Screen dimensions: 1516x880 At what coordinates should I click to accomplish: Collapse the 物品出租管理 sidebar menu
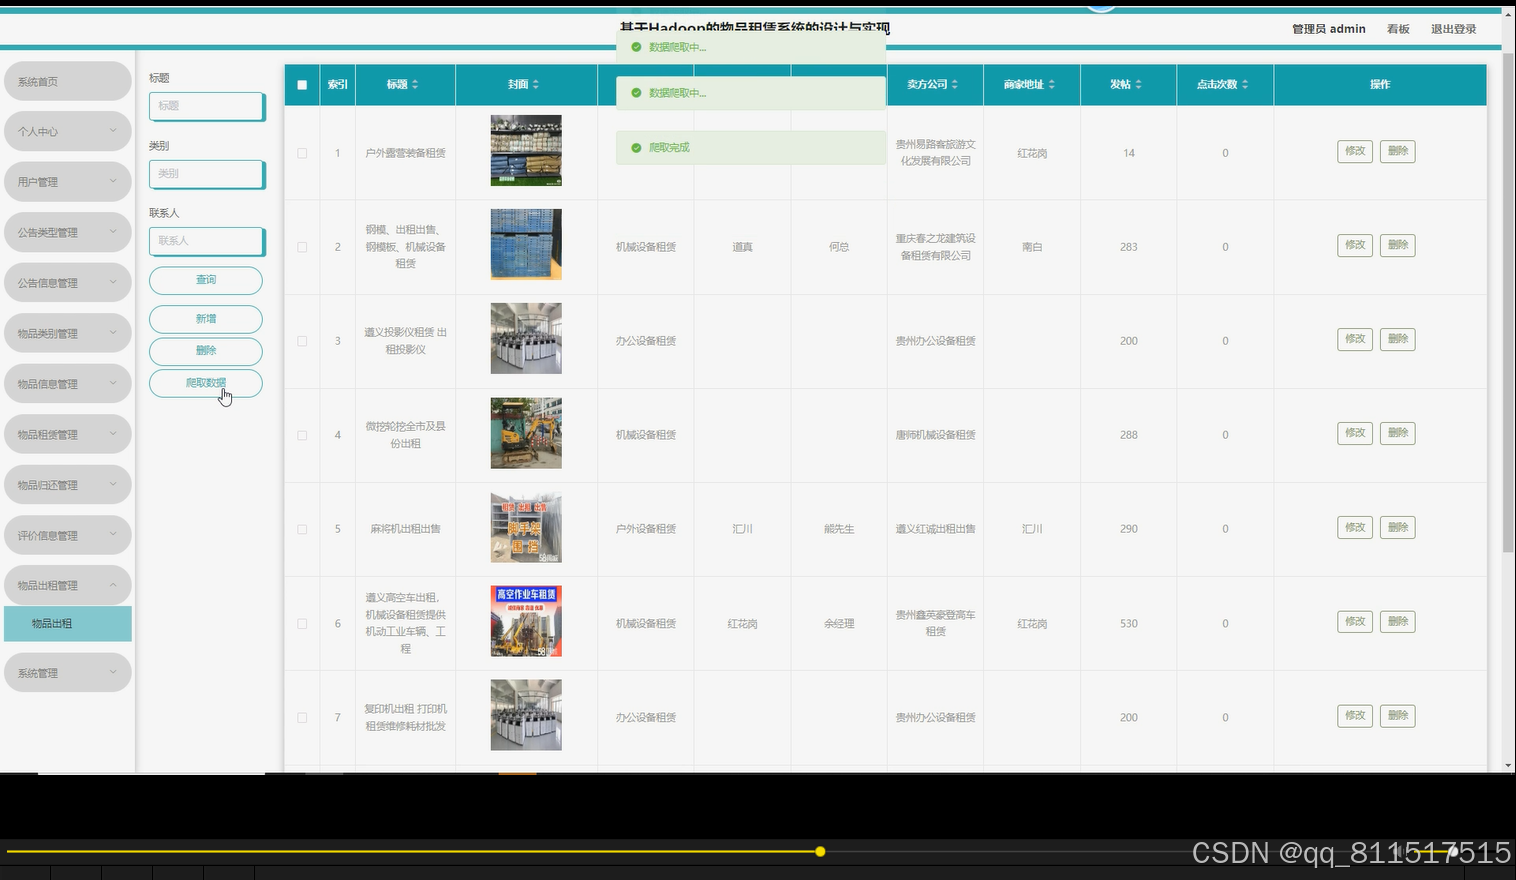(x=68, y=585)
